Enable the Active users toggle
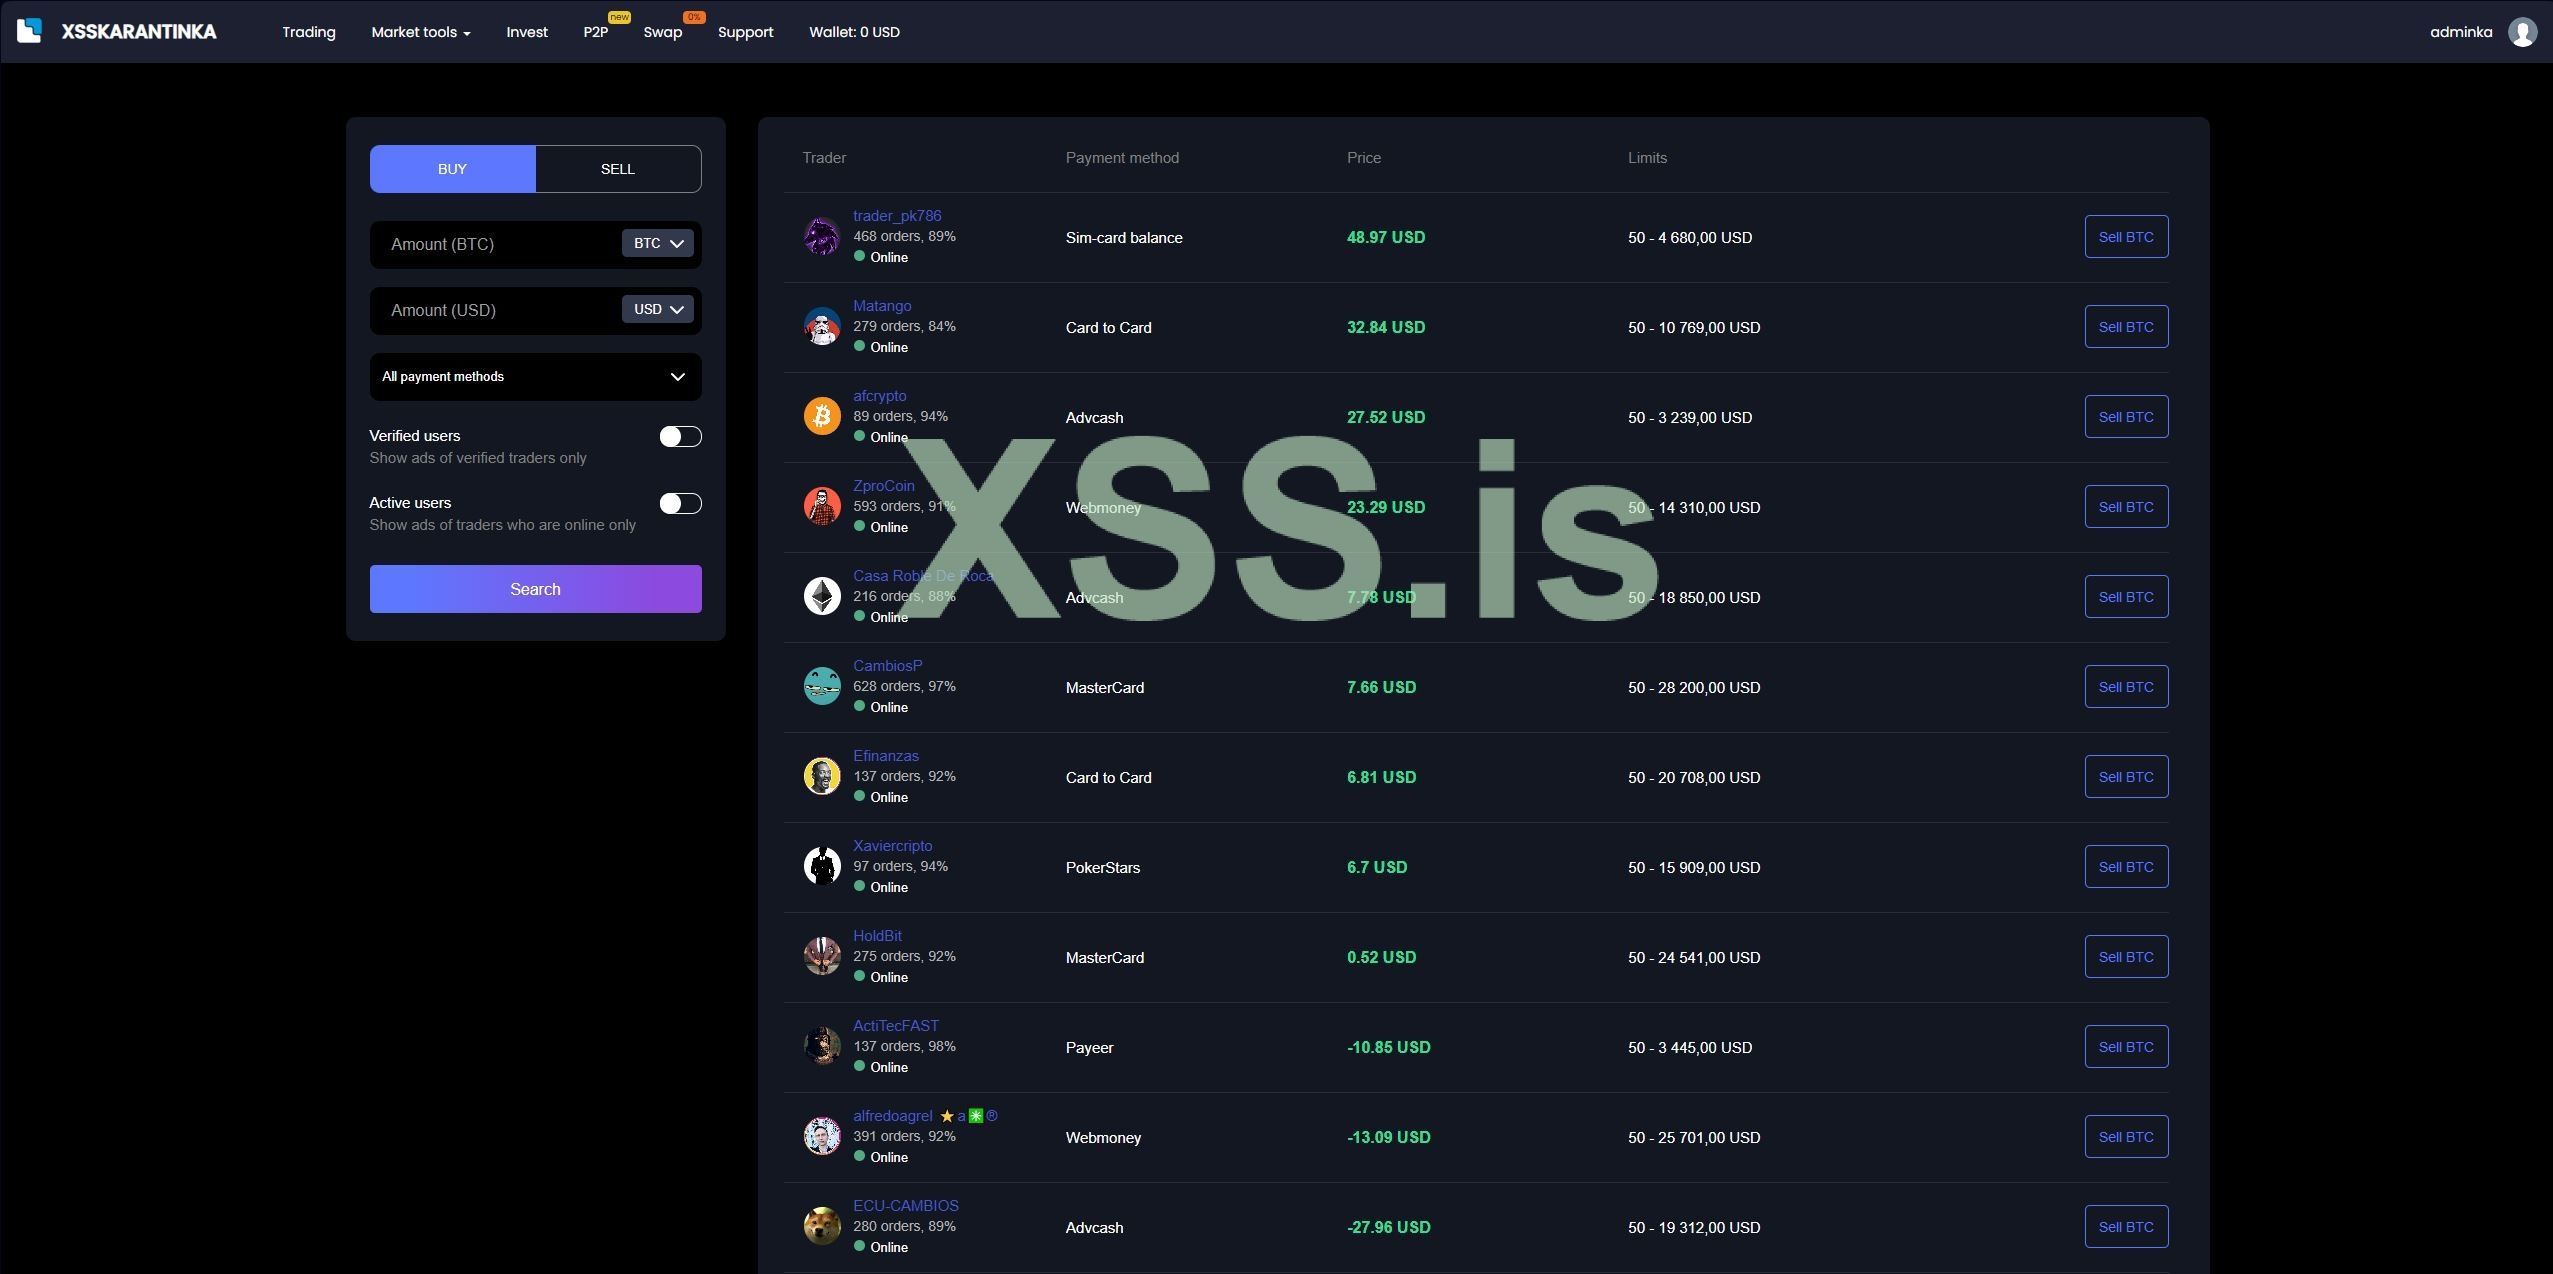 coord(680,503)
